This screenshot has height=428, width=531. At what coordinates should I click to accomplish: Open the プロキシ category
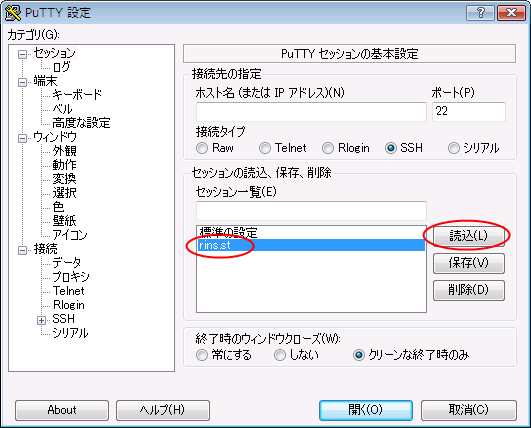click(71, 277)
